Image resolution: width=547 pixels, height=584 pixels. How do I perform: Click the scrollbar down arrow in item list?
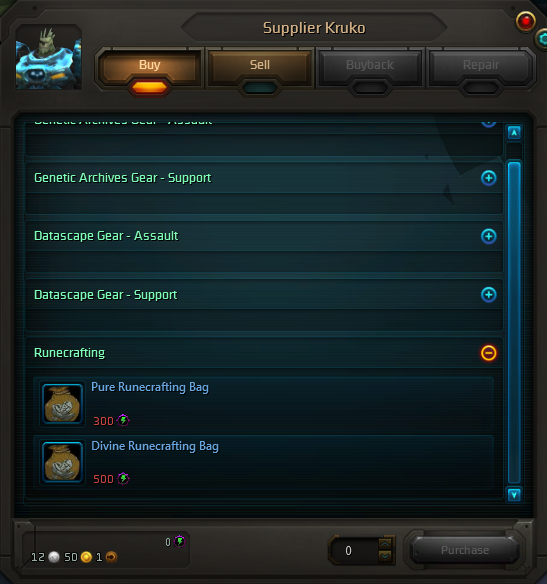coord(514,495)
